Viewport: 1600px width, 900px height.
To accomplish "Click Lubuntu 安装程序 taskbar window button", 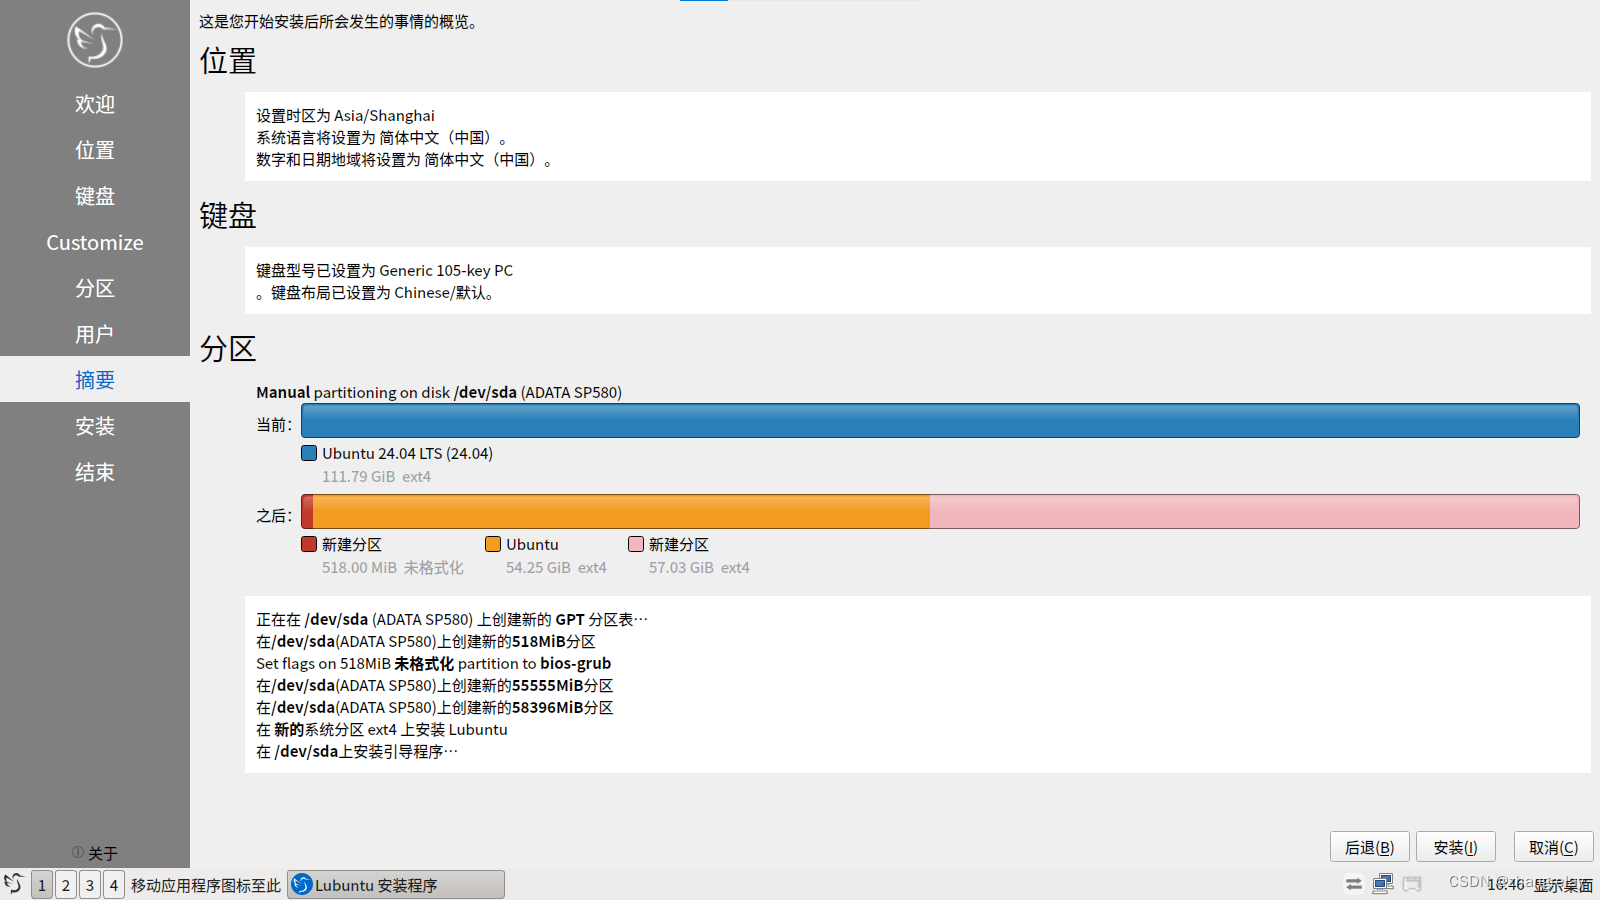I will [396, 885].
